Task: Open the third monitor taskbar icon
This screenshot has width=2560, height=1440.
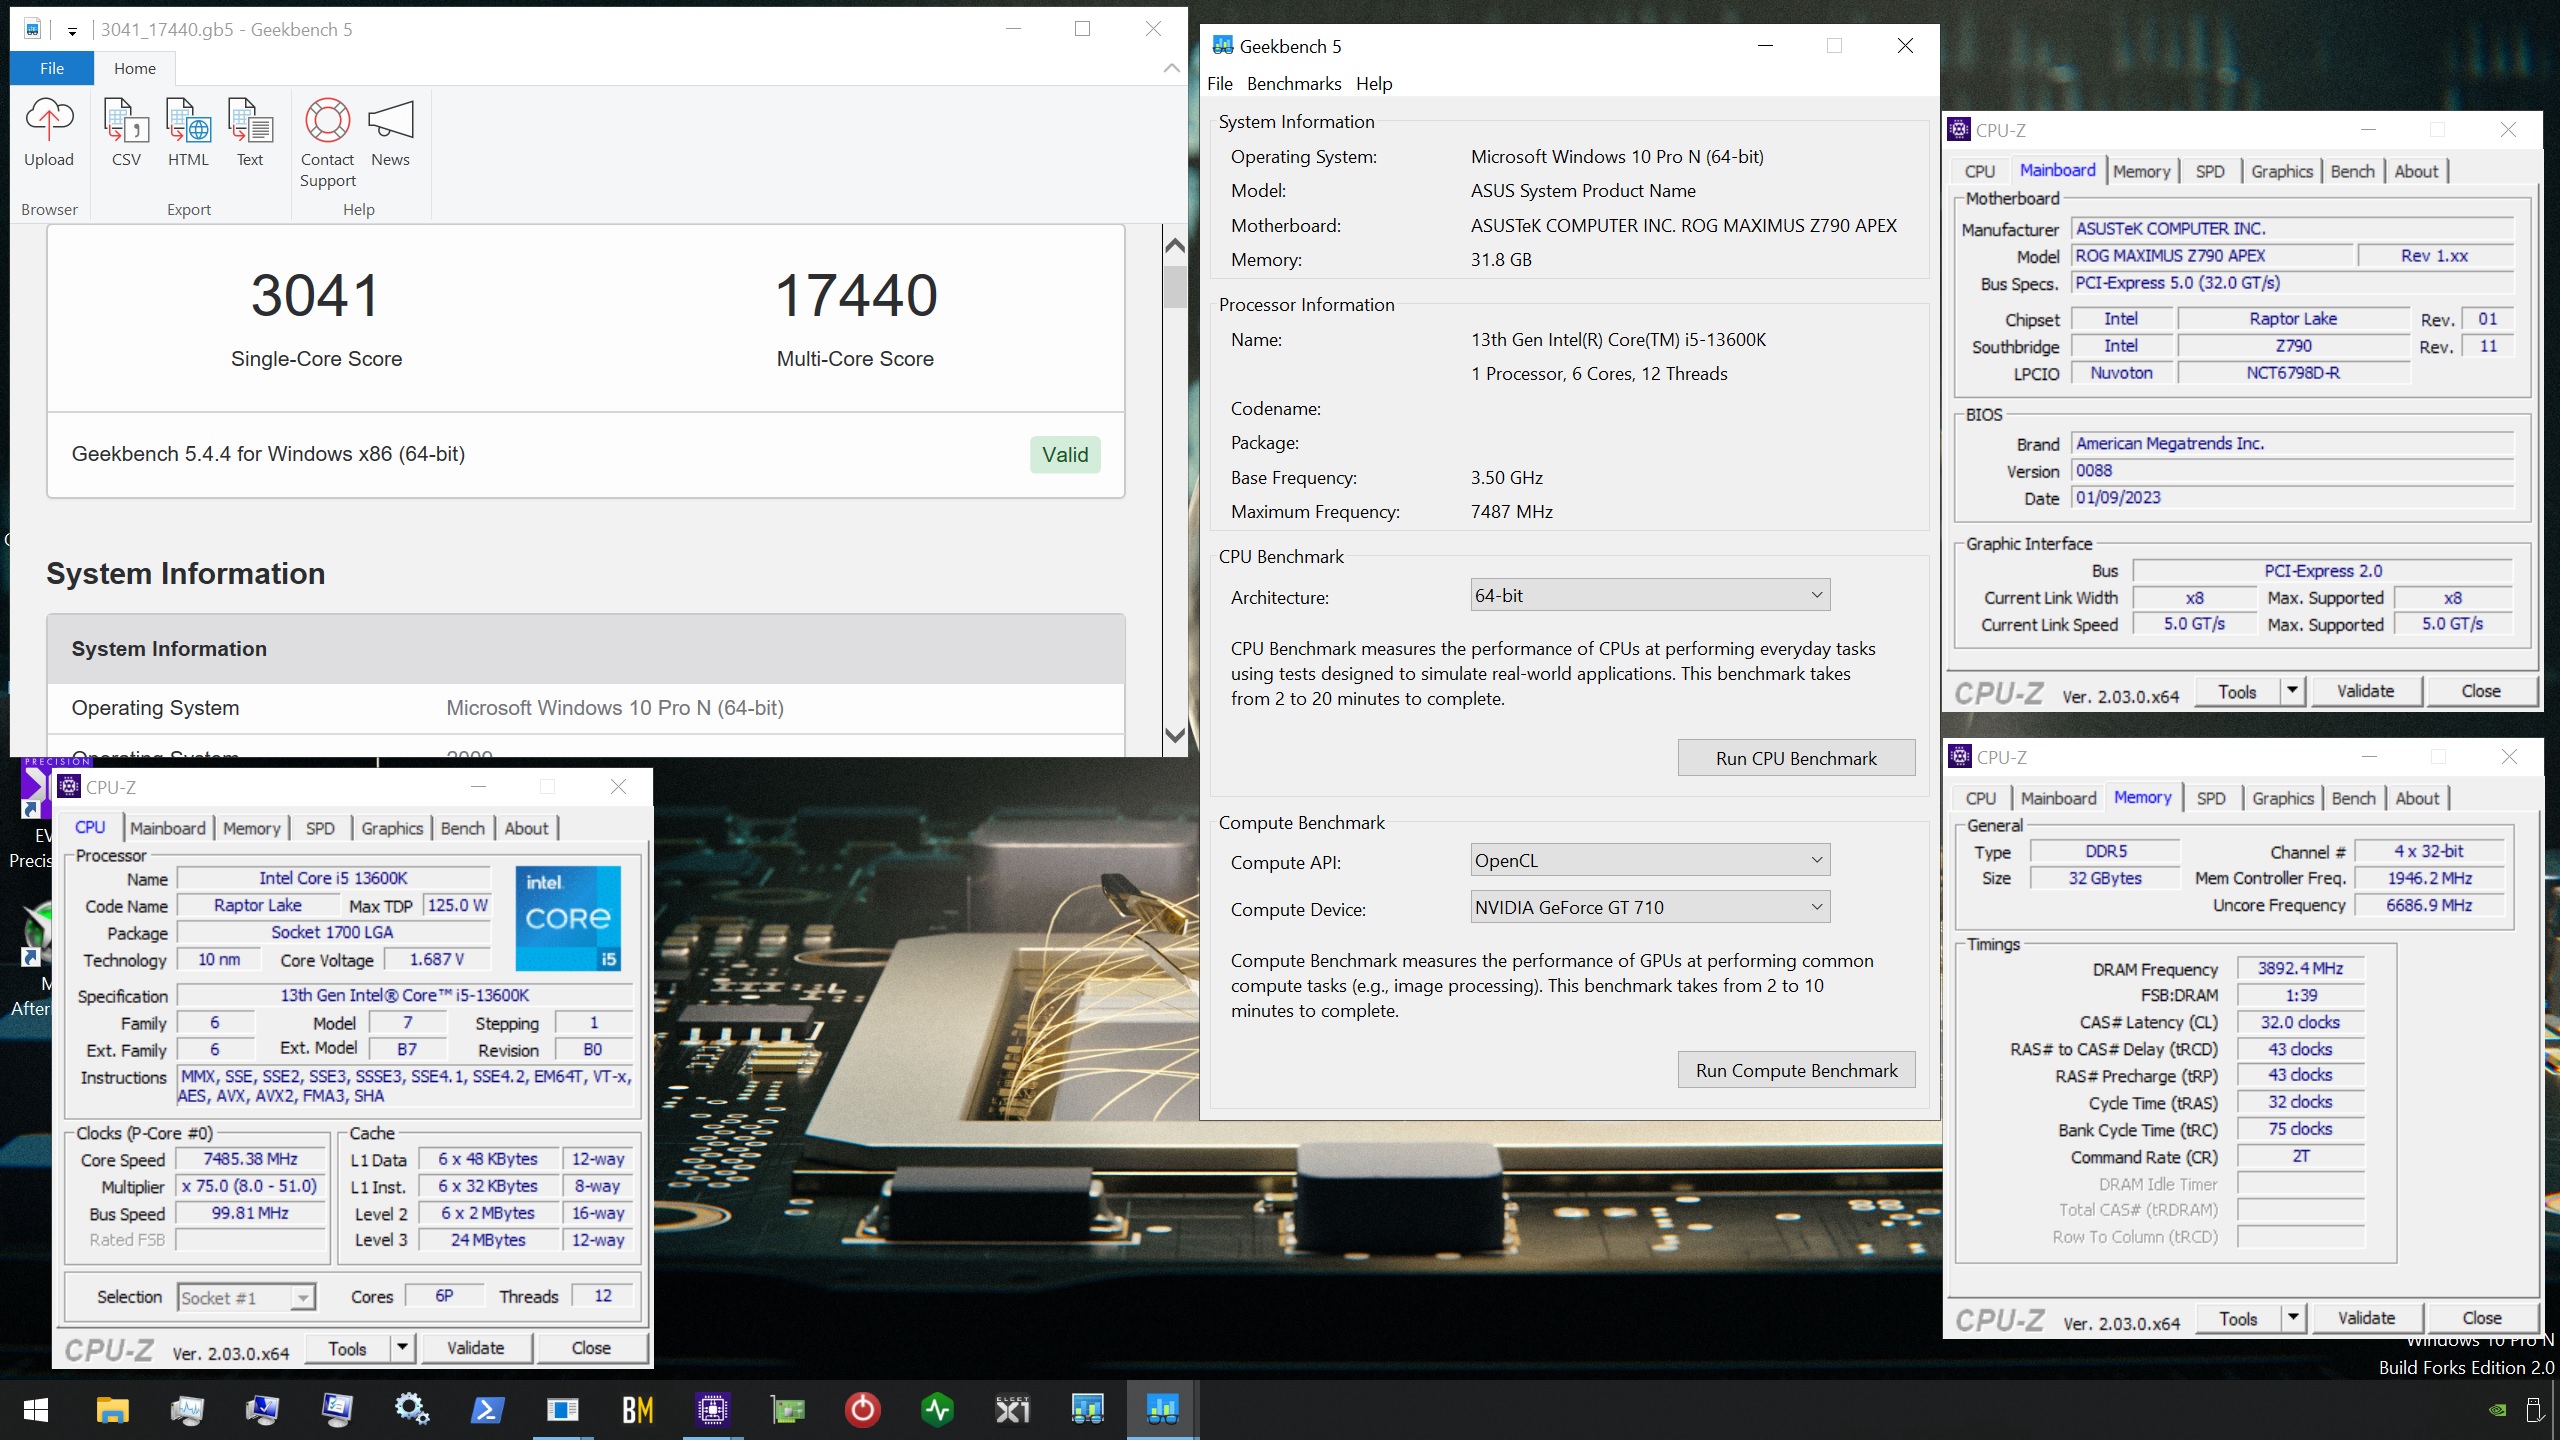Action: tap(337, 1410)
